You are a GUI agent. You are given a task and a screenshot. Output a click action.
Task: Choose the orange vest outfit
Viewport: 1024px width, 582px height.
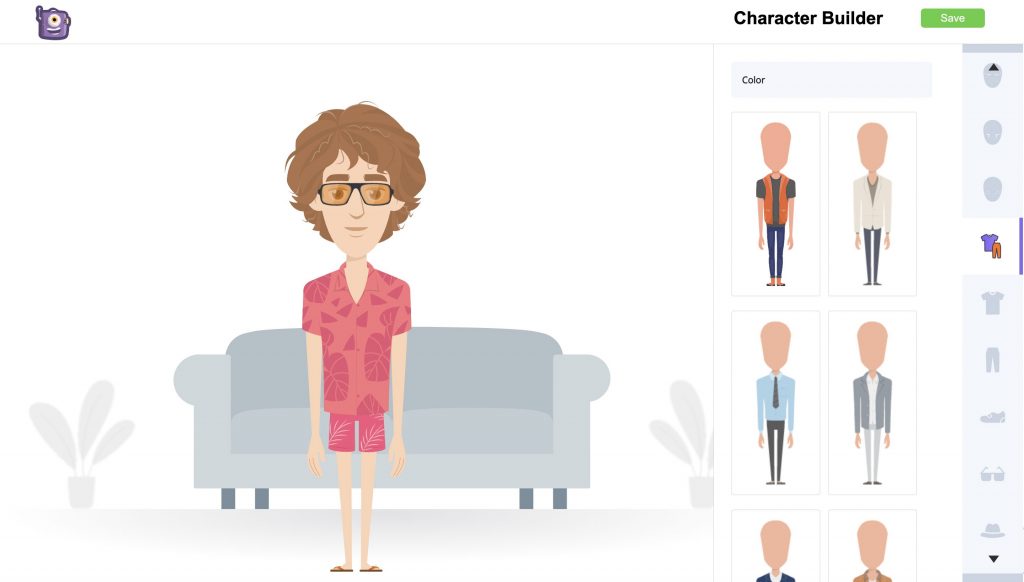[775, 204]
